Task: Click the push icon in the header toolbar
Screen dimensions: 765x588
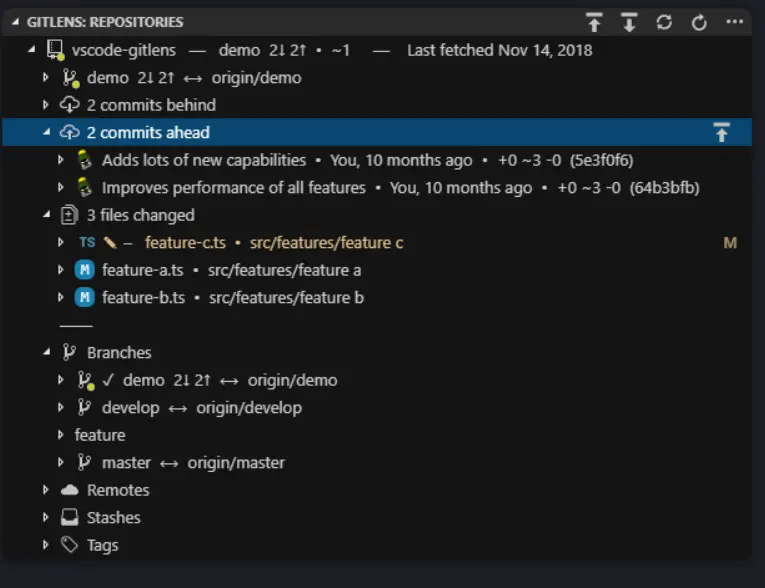Action: [x=595, y=22]
